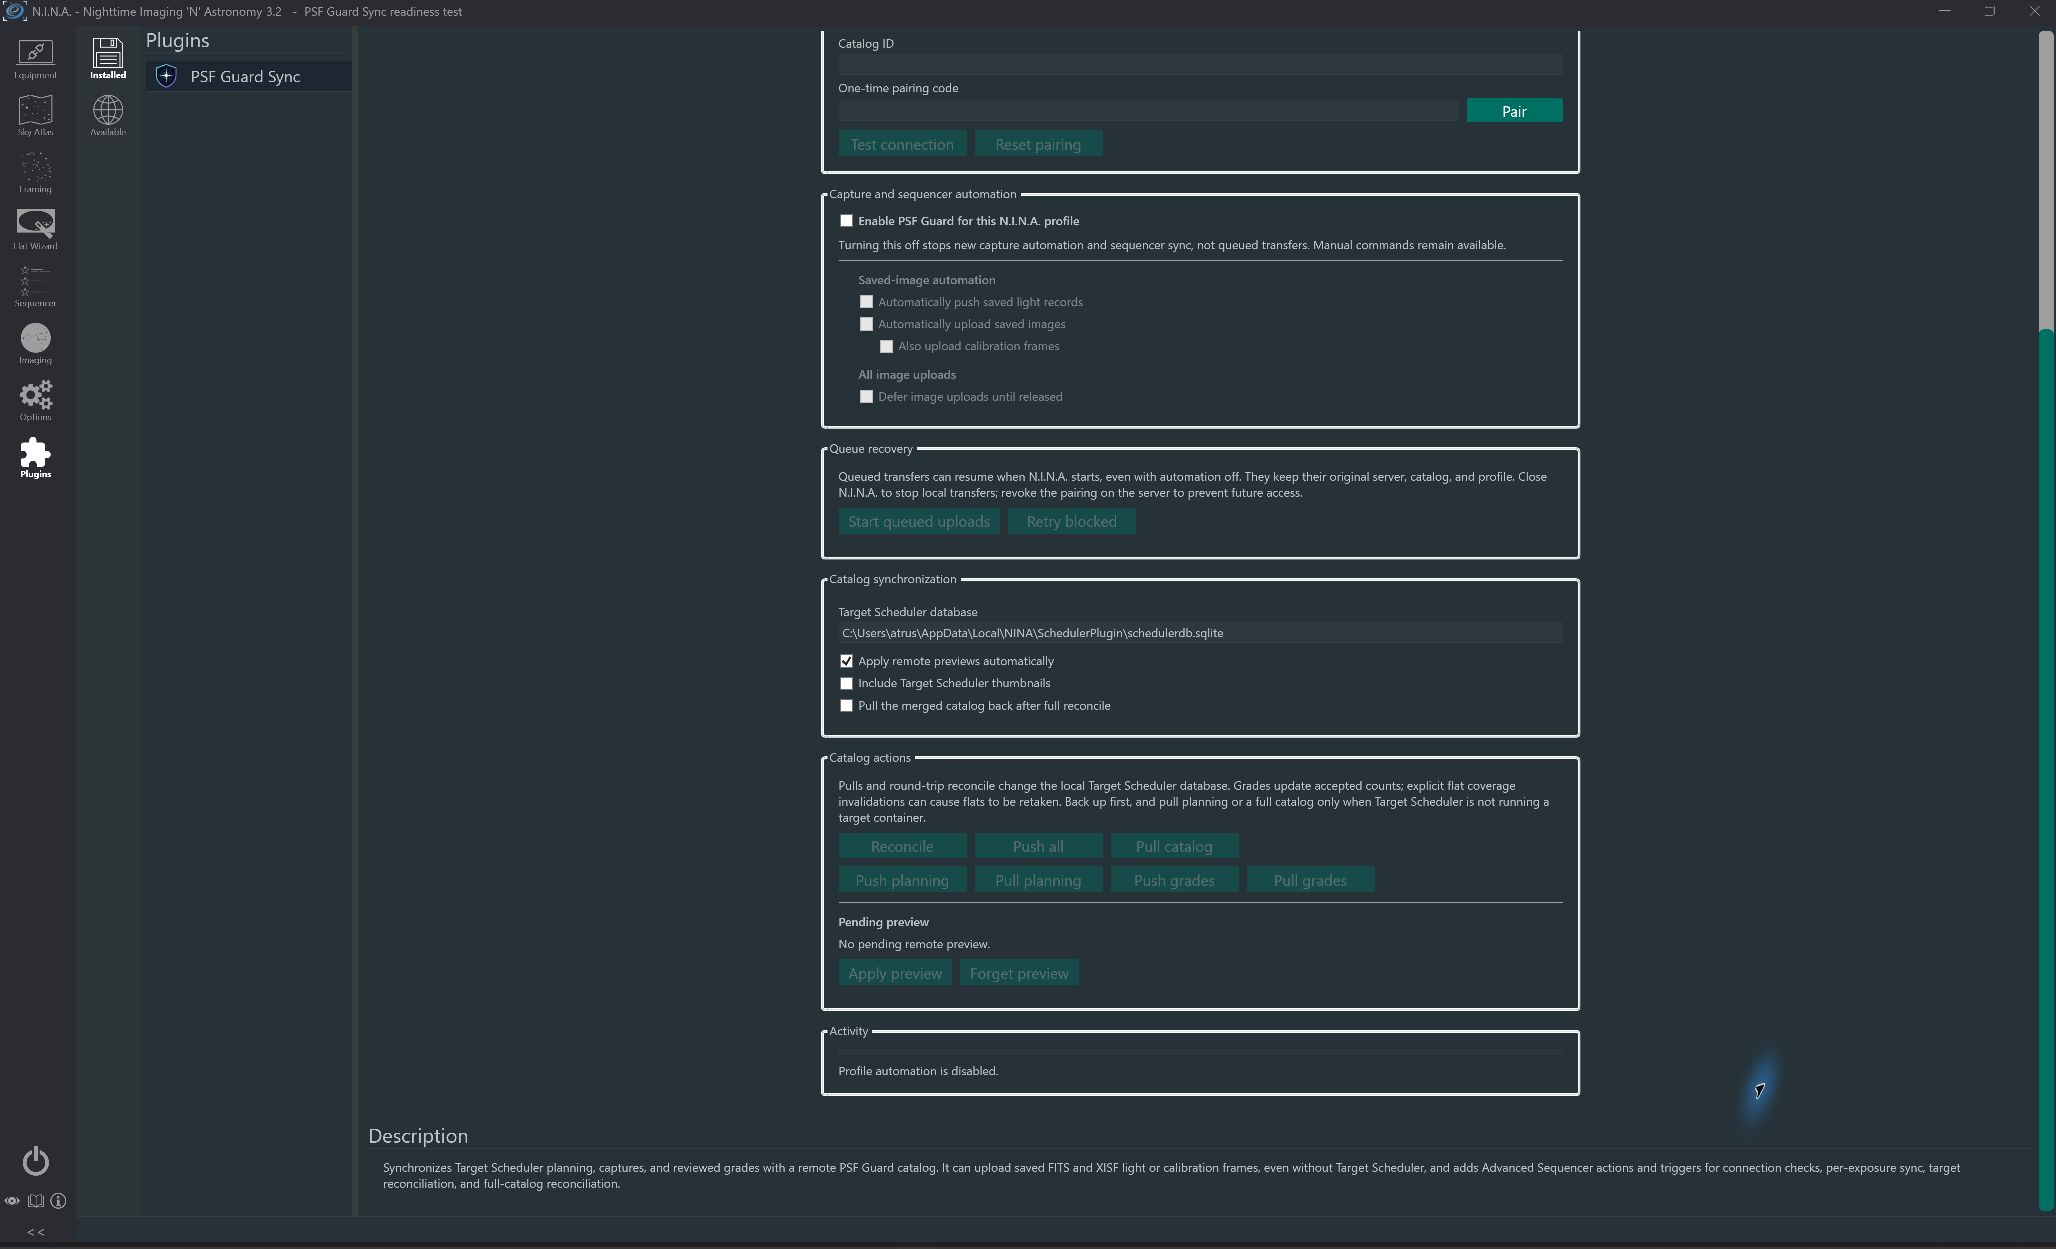Click the Target Scheduler database path field
The height and width of the screenshot is (1249, 2056).
coord(1200,633)
